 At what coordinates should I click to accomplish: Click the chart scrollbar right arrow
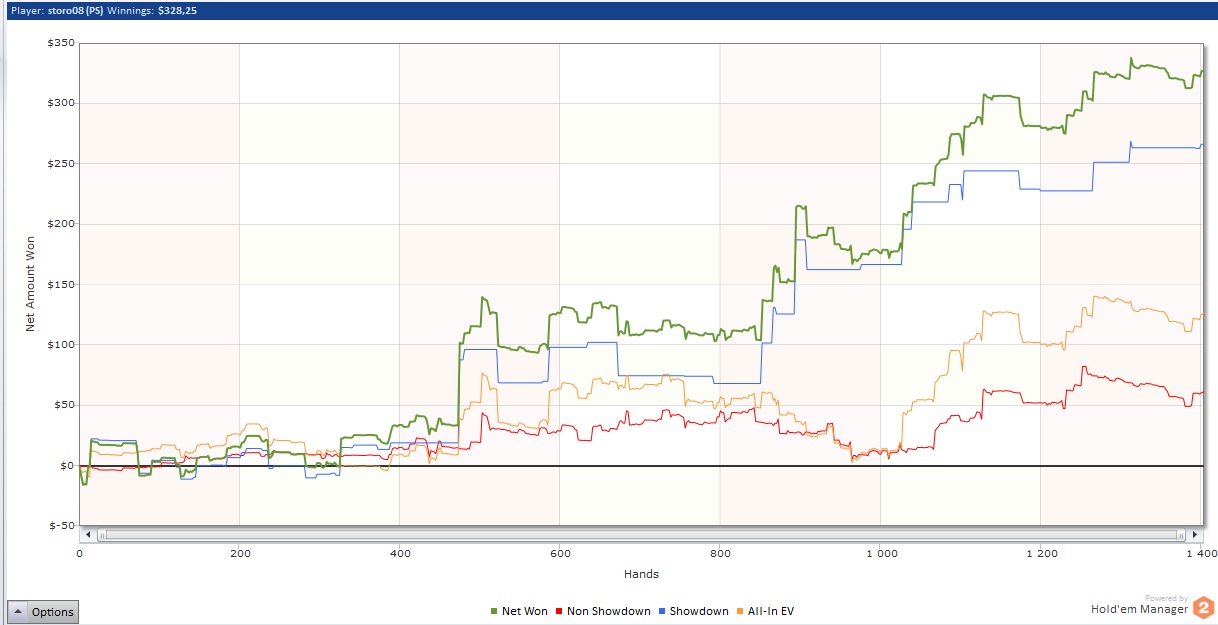pyautogui.click(x=1195, y=535)
